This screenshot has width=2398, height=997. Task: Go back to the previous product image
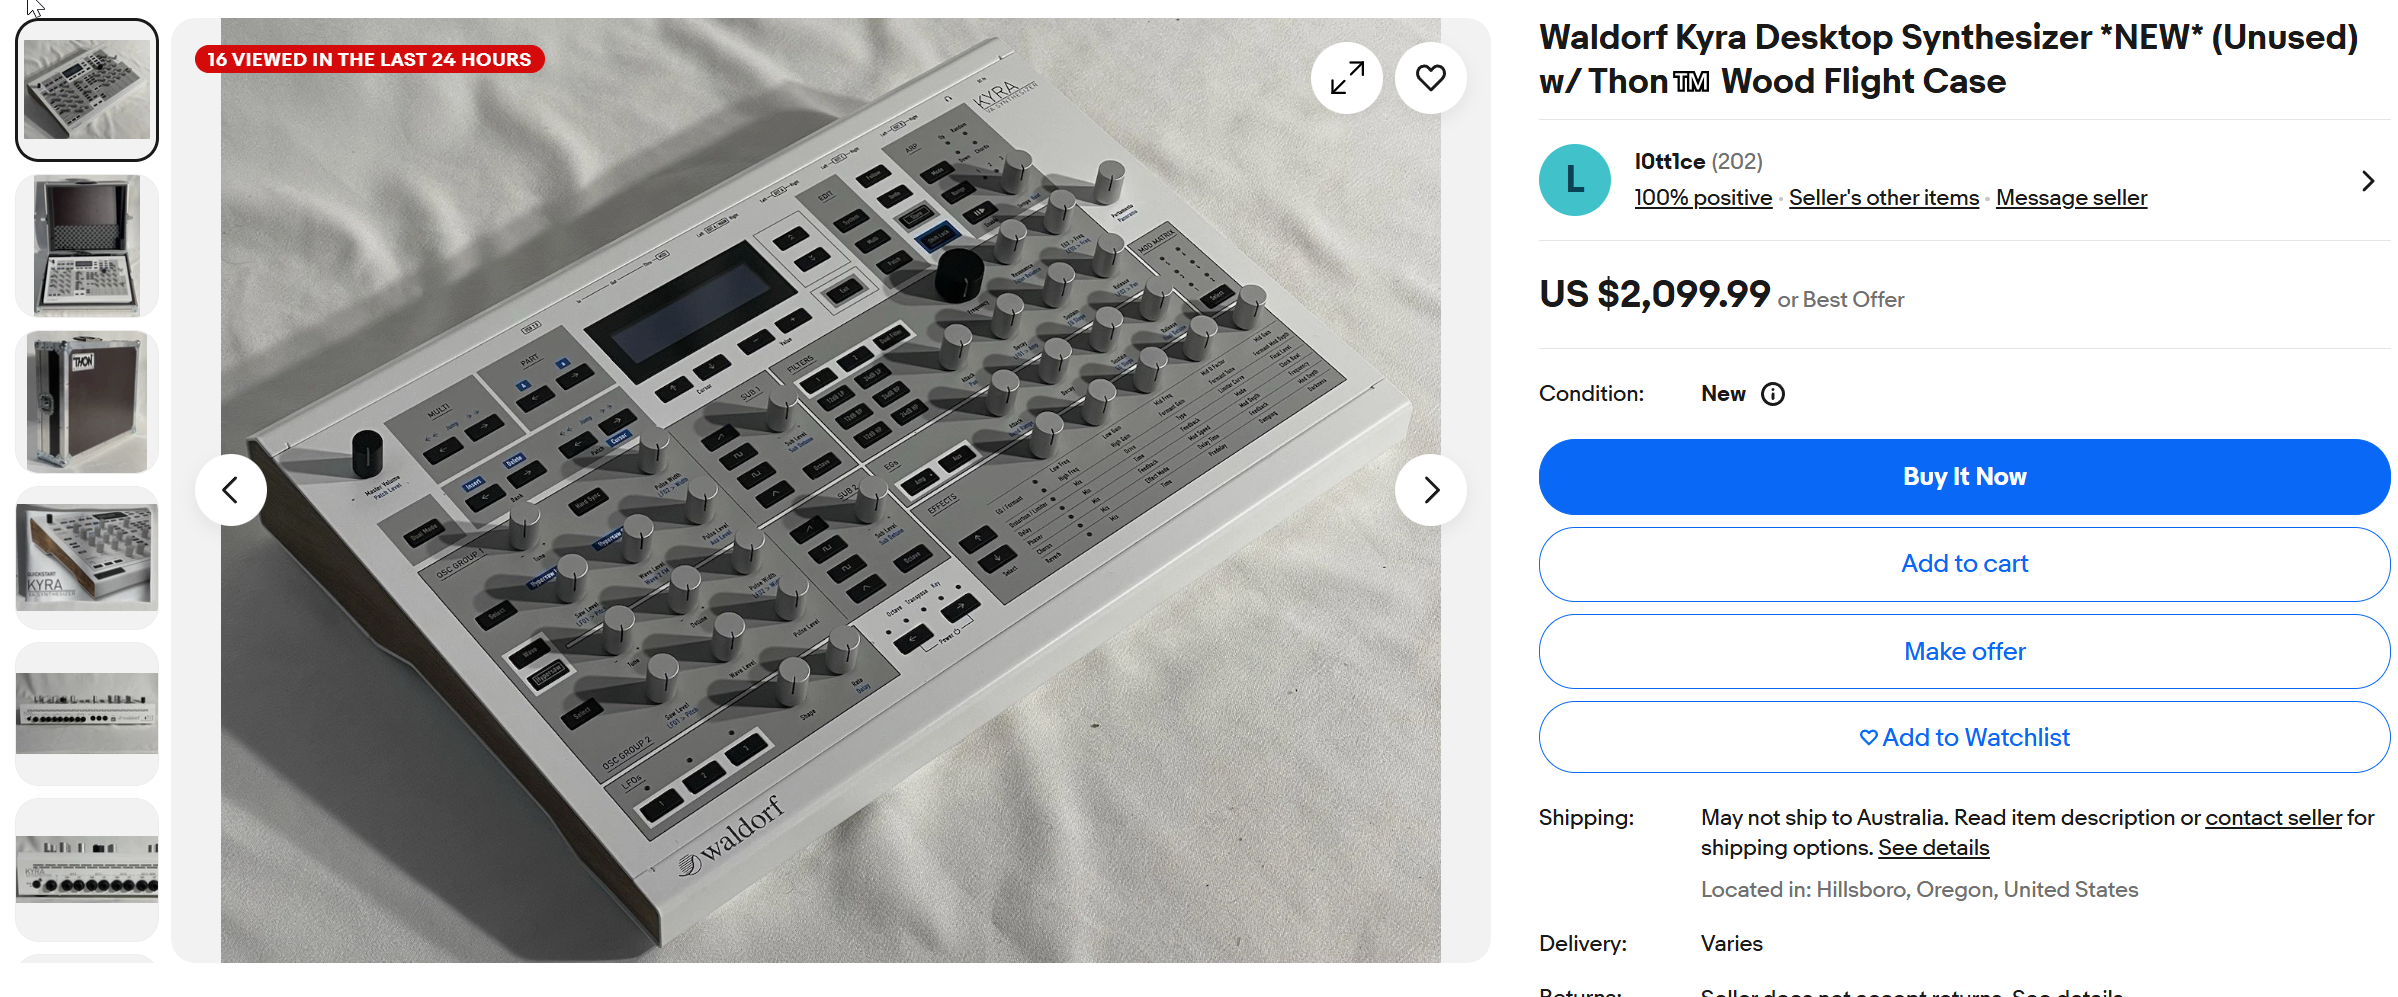point(231,490)
